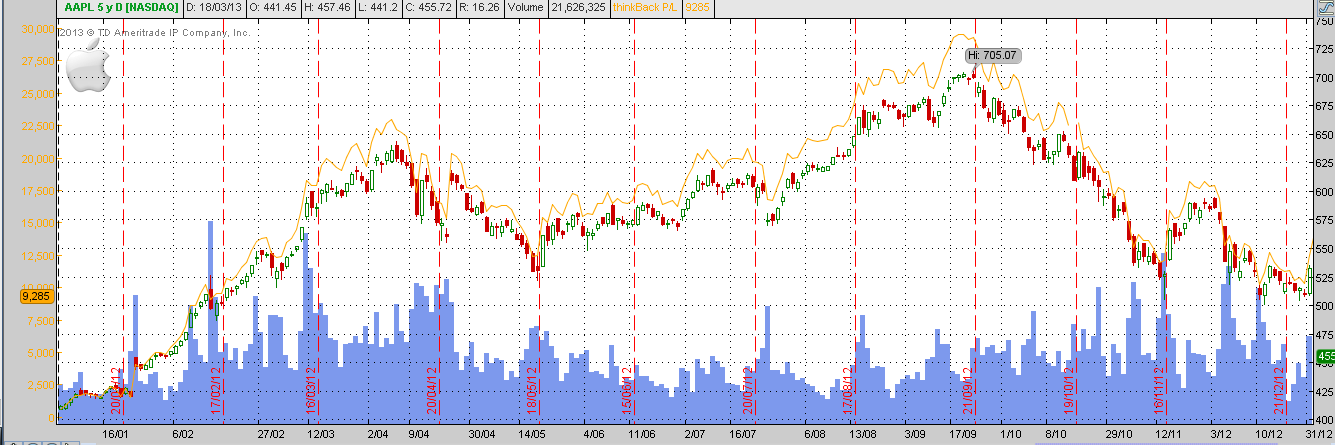Select the 20/04/12 expiration marker

(431, 392)
